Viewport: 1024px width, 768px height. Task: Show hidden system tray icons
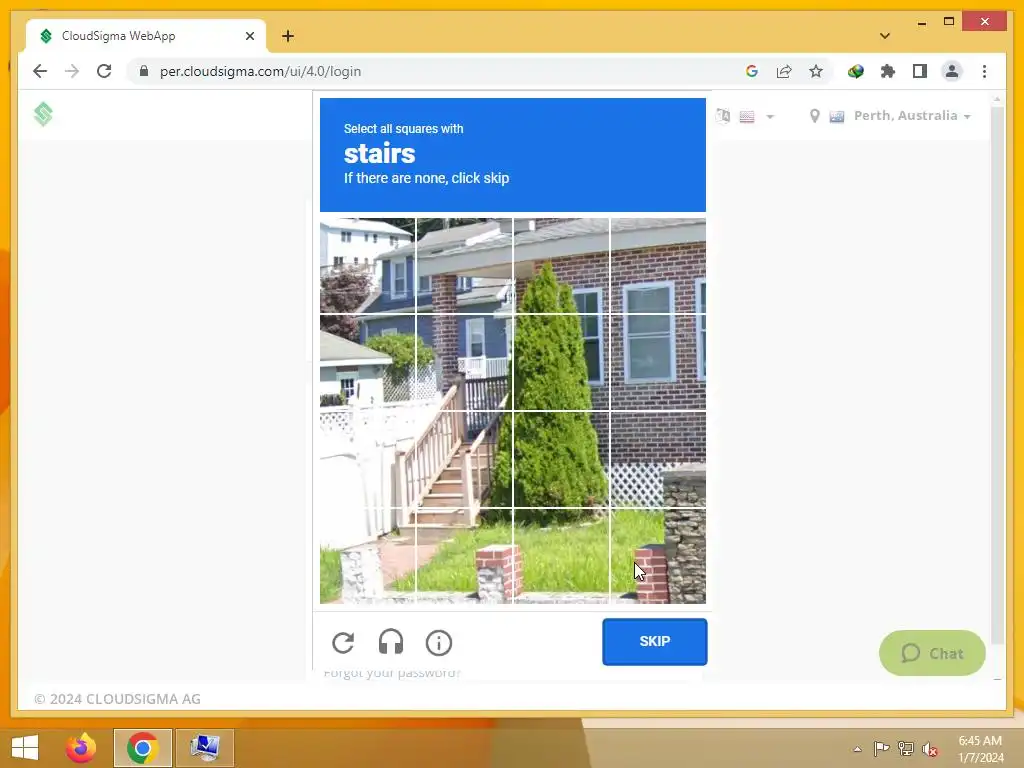[x=857, y=749]
